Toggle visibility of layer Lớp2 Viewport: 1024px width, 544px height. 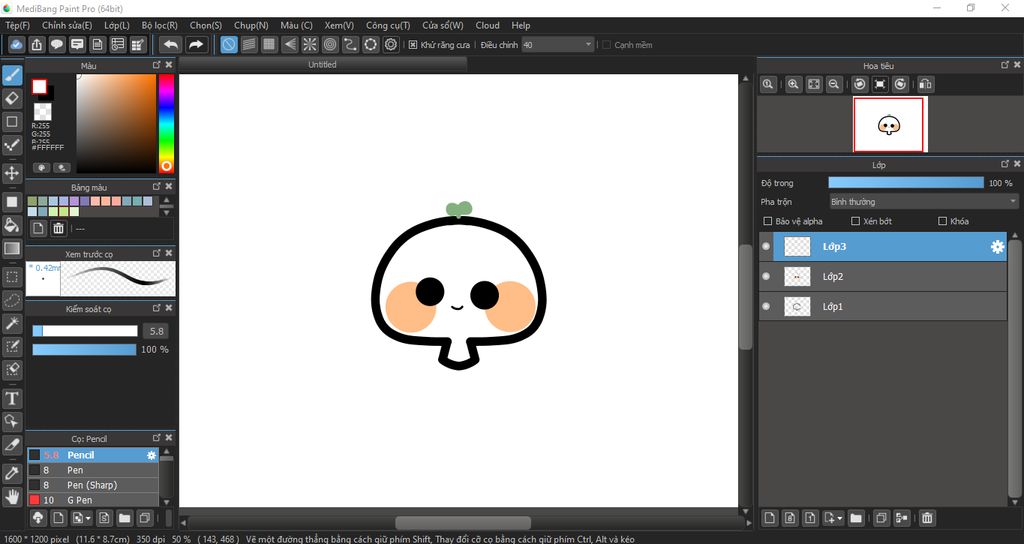[766, 277]
